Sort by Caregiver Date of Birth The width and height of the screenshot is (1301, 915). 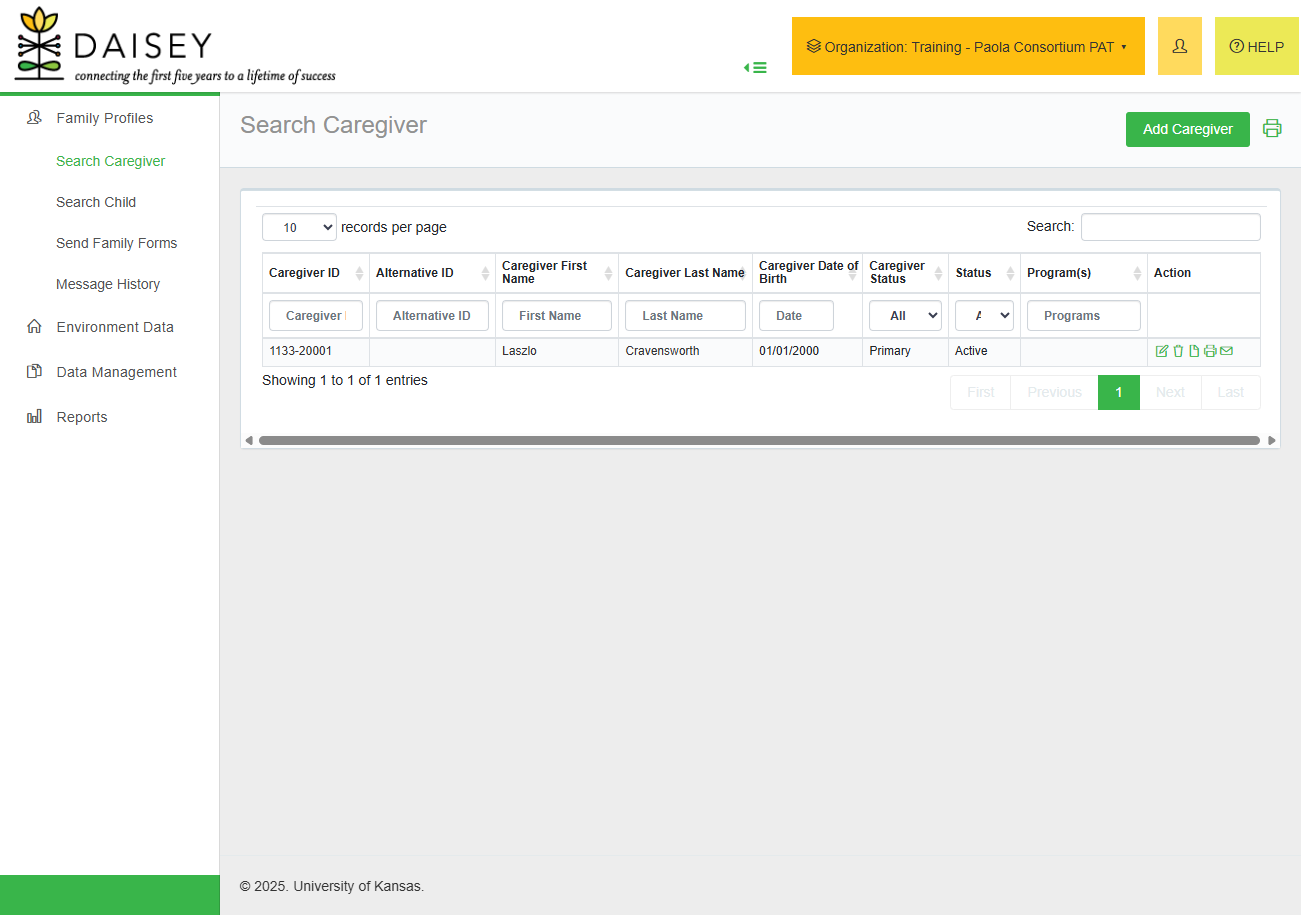808,273
